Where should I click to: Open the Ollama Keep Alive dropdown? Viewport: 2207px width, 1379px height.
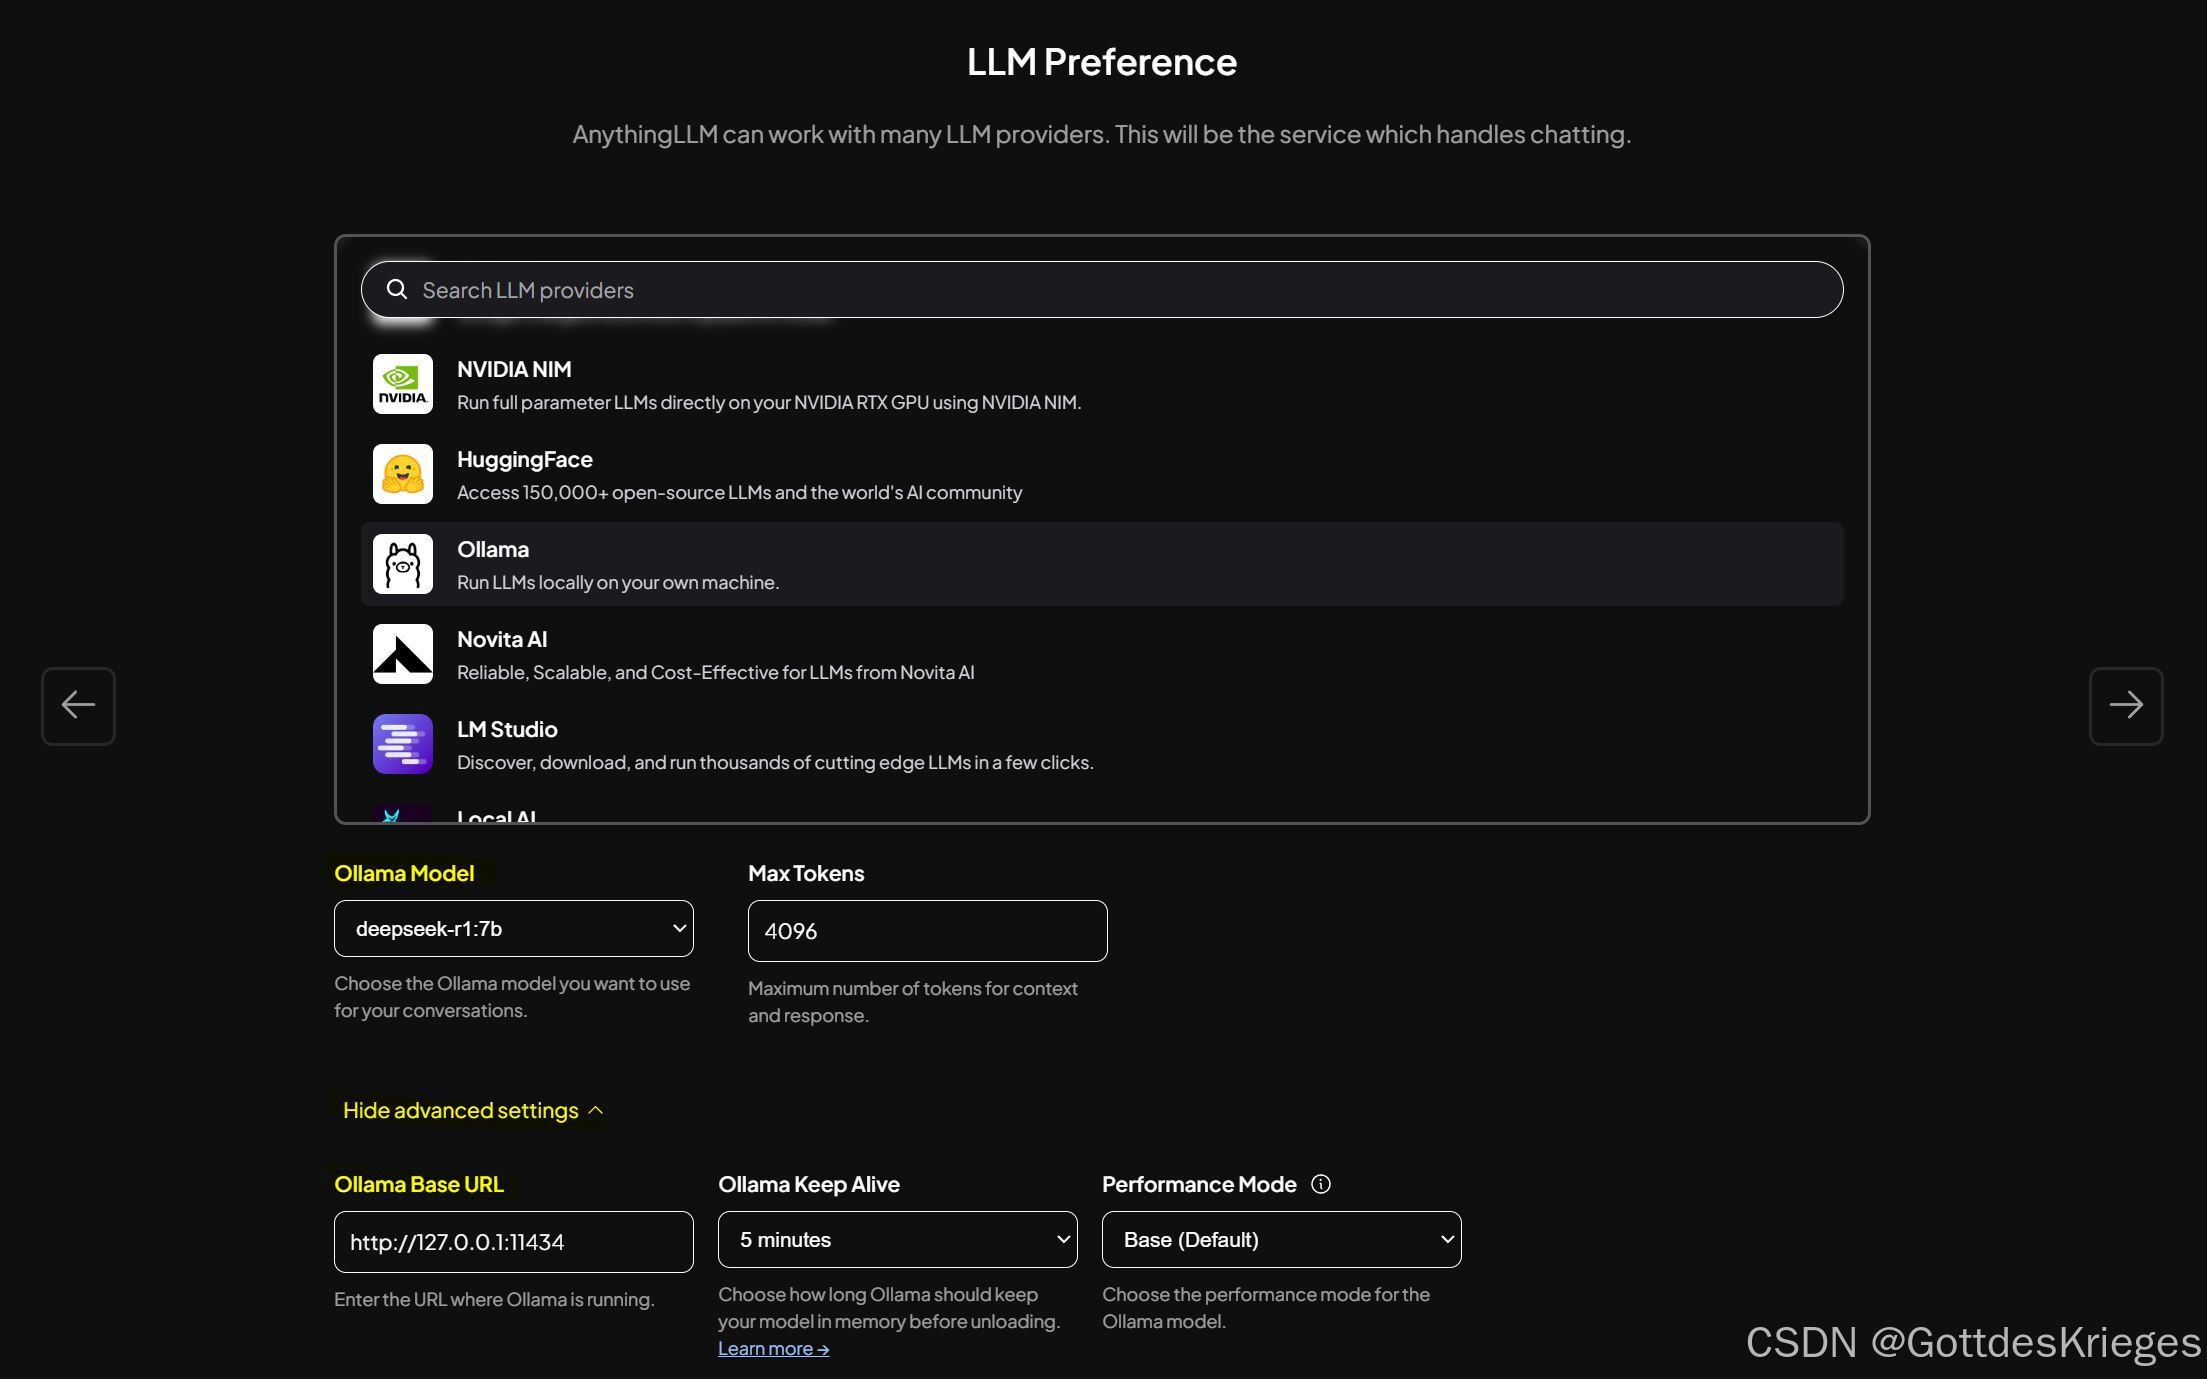click(897, 1240)
